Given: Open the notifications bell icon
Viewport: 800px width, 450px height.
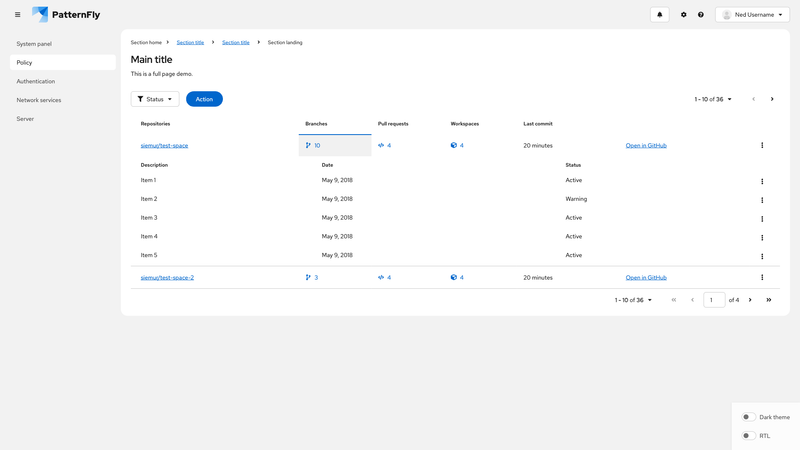Looking at the screenshot, I should (x=659, y=15).
